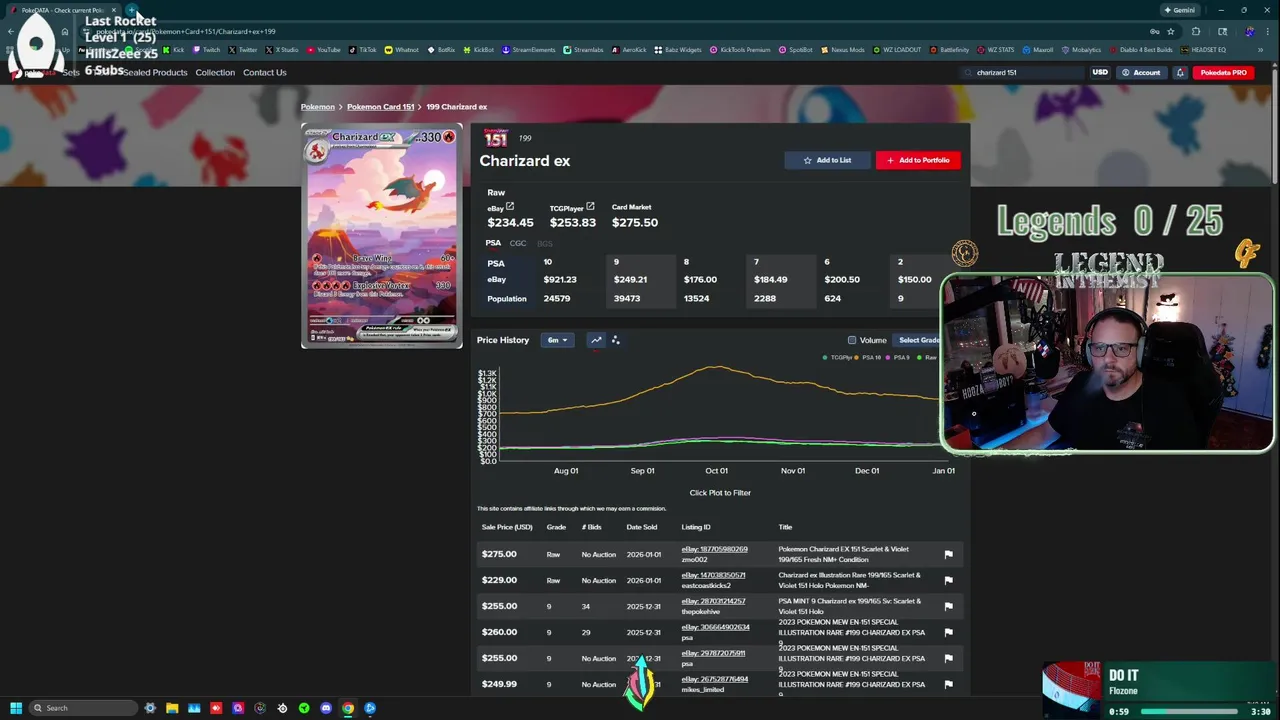Open the Sealed Products menu item
Screen dimensions: 1280x720
pyautogui.click(x=155, y=72)
